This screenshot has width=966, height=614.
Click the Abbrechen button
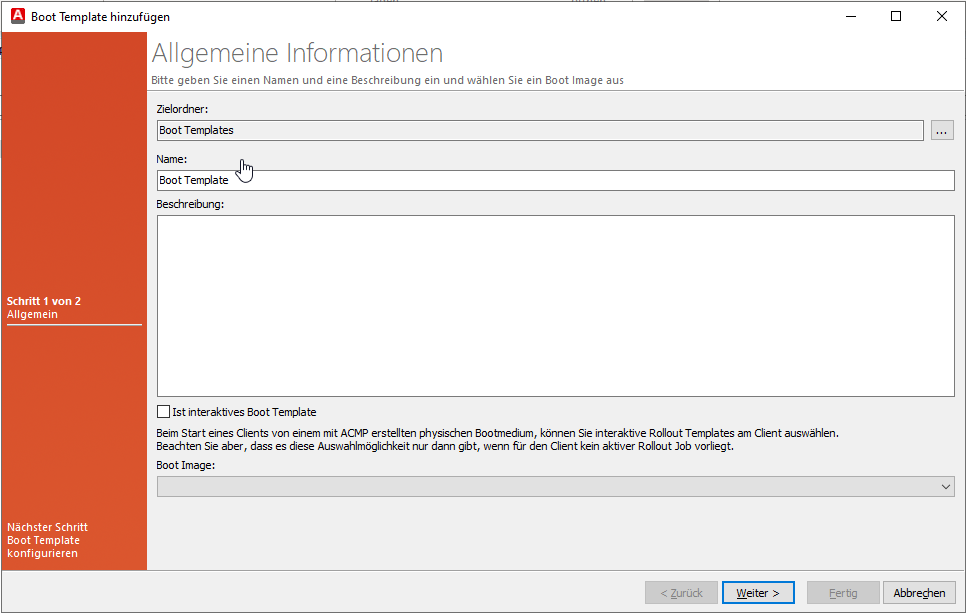pyautogui.click(x=919, y=593)
